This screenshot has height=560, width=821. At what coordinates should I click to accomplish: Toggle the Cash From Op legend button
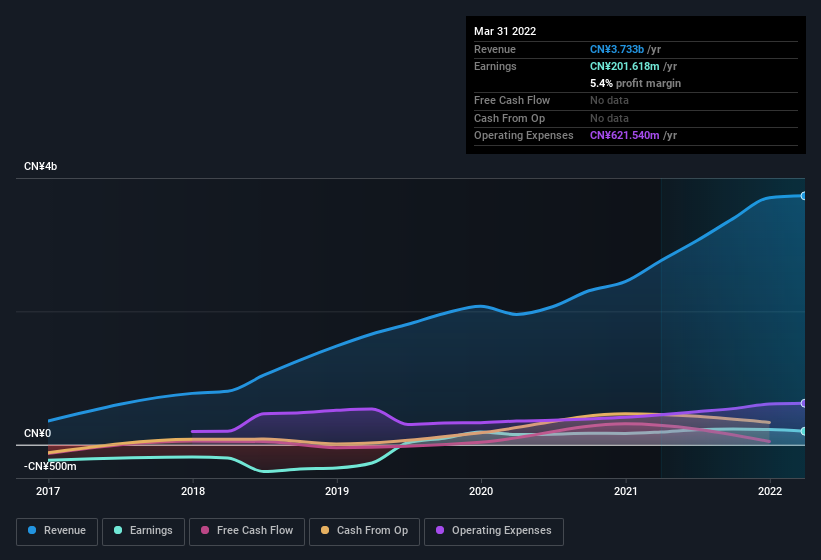(x=364, y=531)
